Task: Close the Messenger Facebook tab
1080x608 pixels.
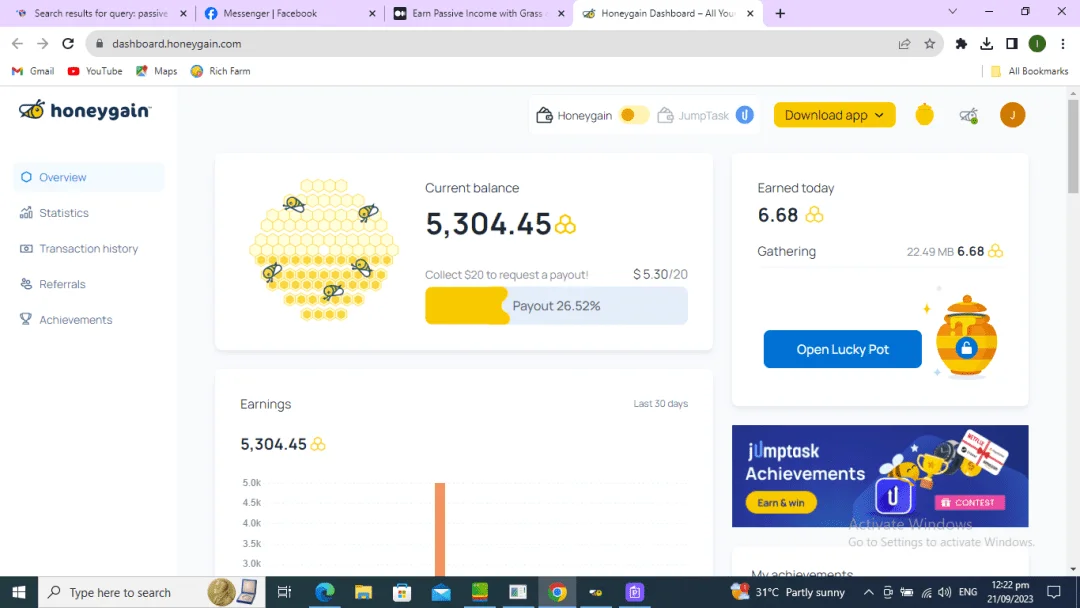Action: pyautogui.click(x=372, y=13)
